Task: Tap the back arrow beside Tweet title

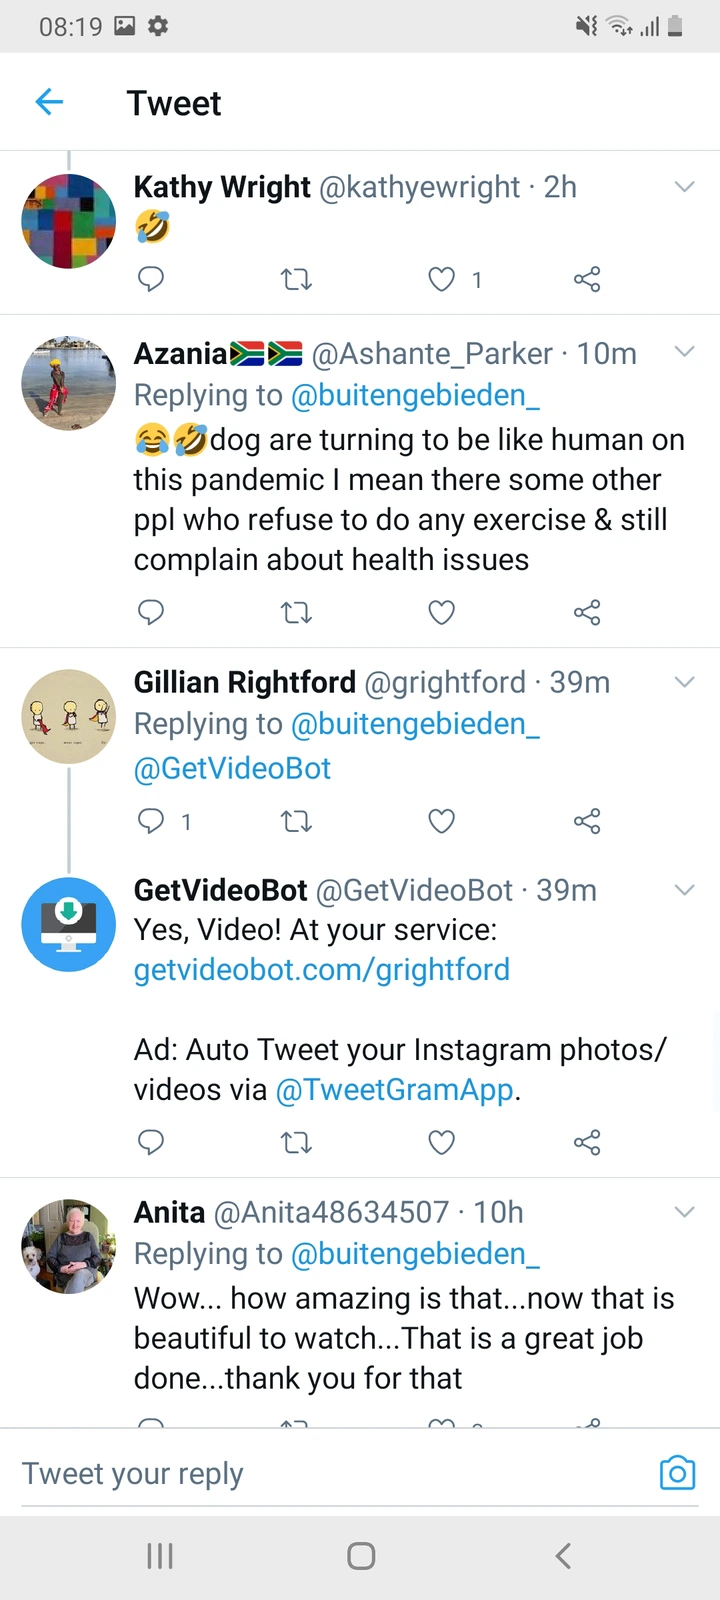Action: tap(49, 102)
